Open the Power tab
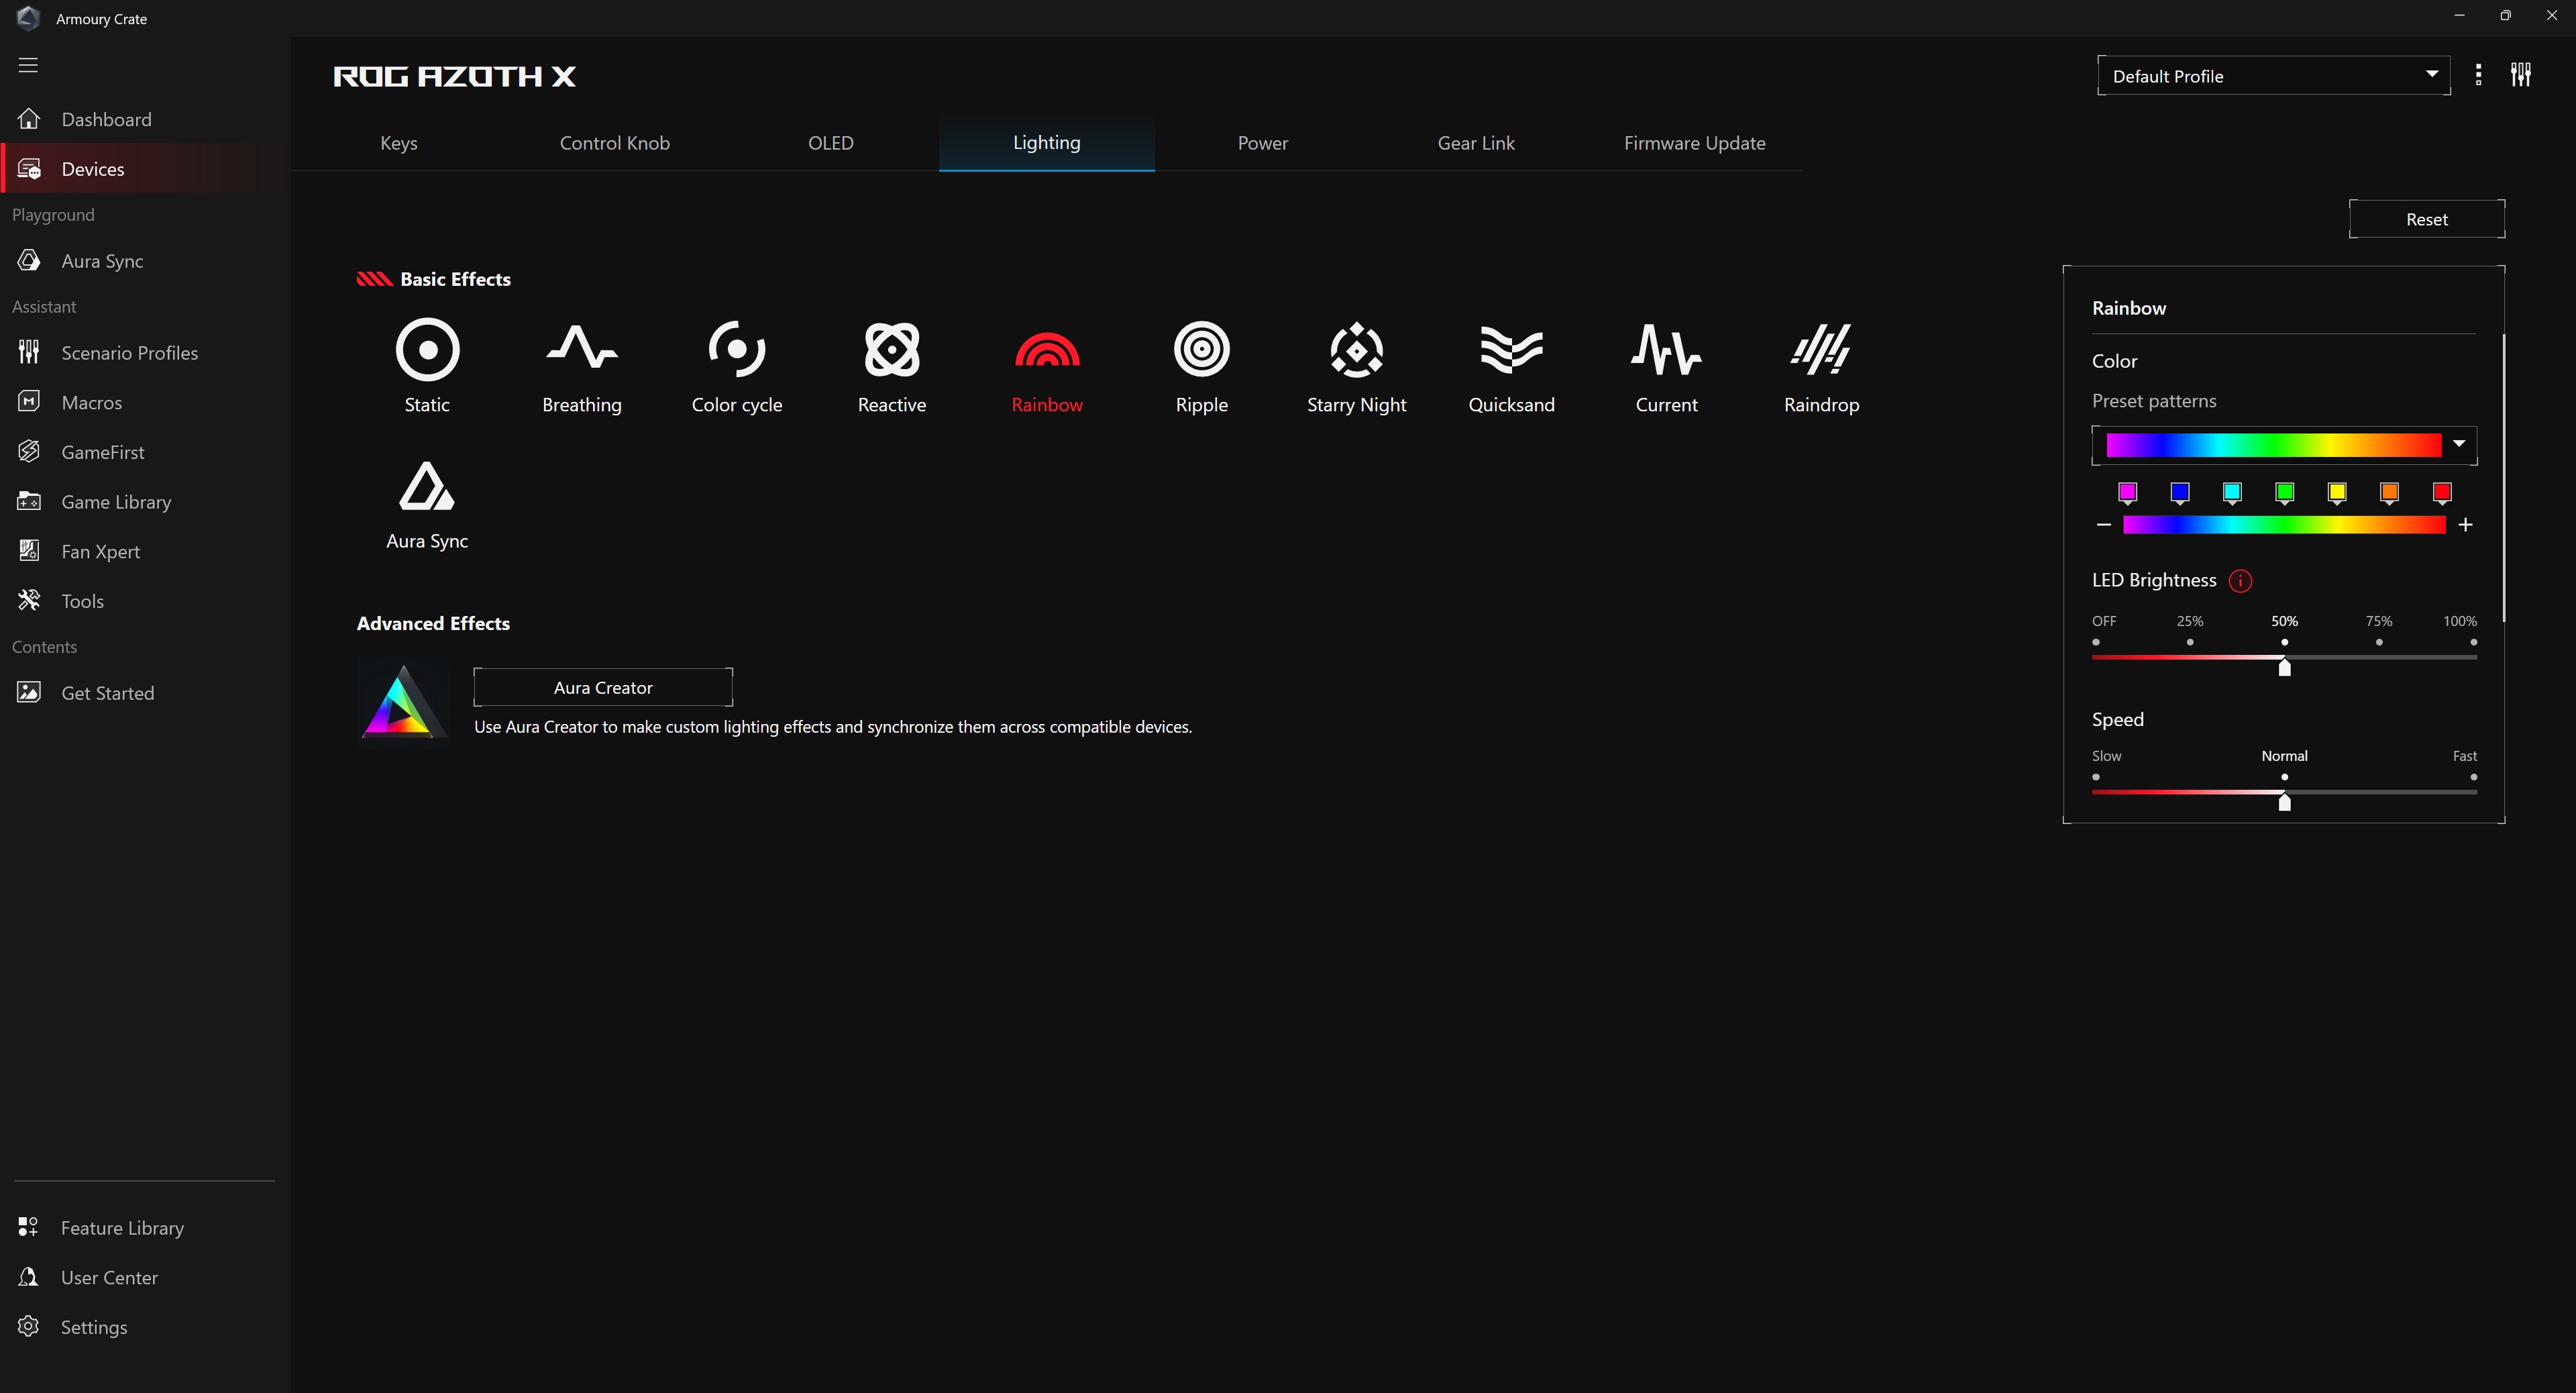The height and width of the screenshot is (1393, 2576). pyautogui.click(x=1263, y=143)
